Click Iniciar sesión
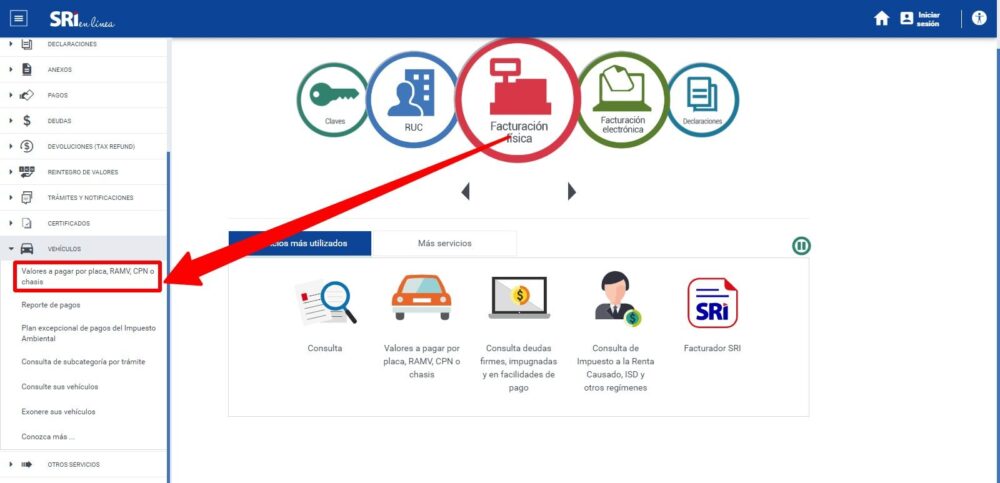 tap(920, 19)
